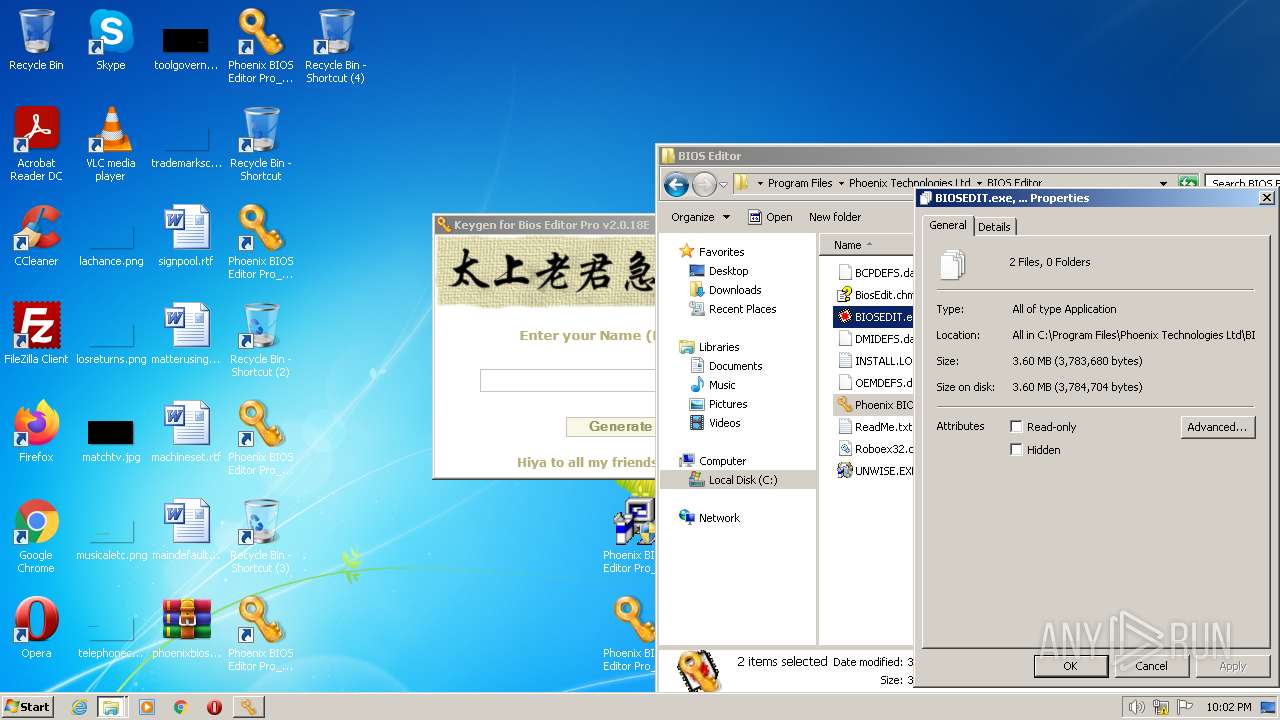This screenshot has height=720, width=1280.
Task: Select Documents library in tree
Action: (x=735, y=366)
